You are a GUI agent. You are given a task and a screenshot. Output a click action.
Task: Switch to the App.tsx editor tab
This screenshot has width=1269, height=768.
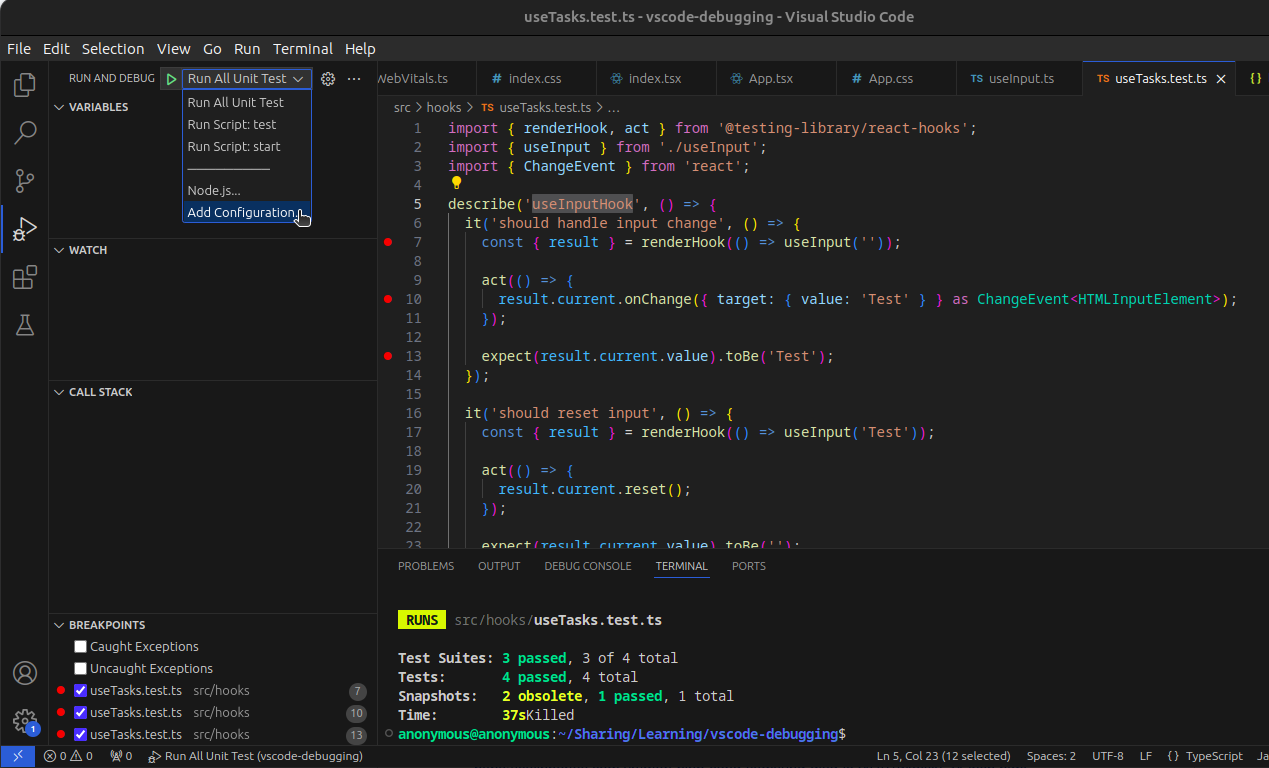[x=770, y=79]
